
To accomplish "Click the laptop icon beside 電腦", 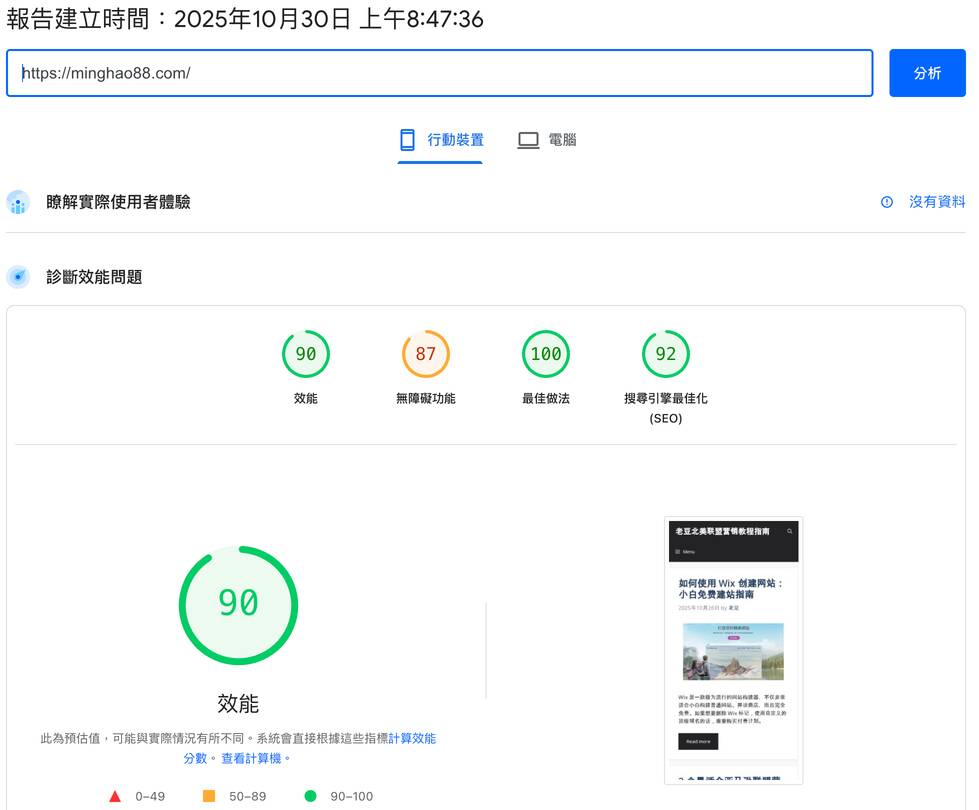I will [527, 139].
